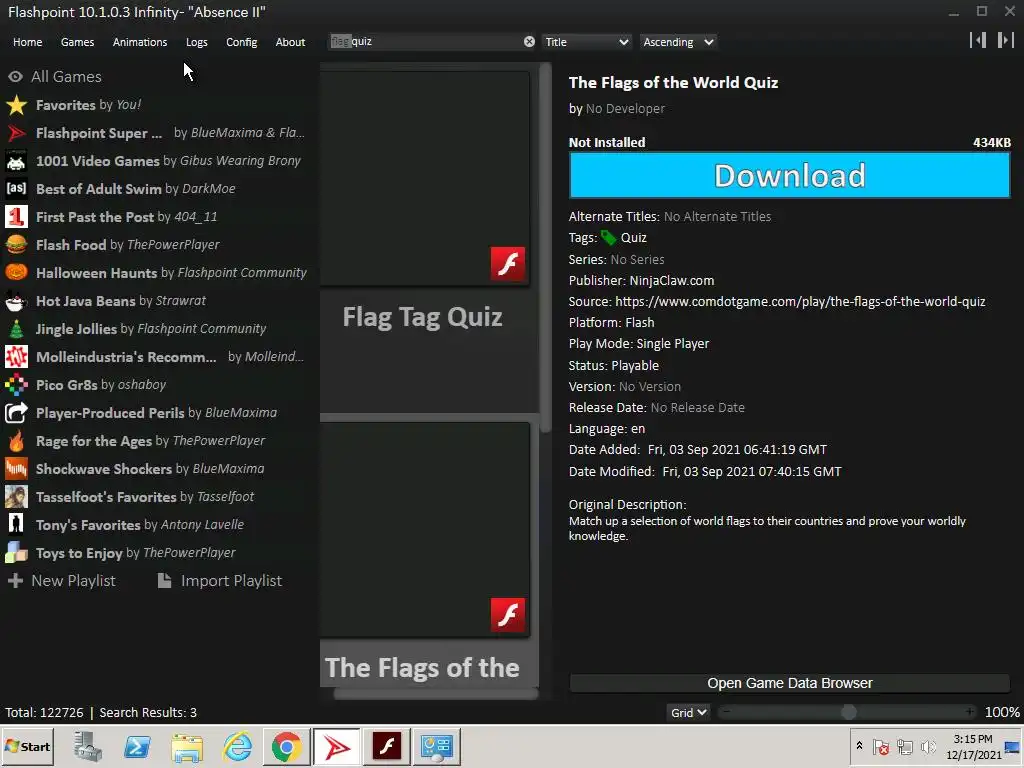Select the Pico Gr8s colorful icon
Screen dimensions: 1024x768
16,385
